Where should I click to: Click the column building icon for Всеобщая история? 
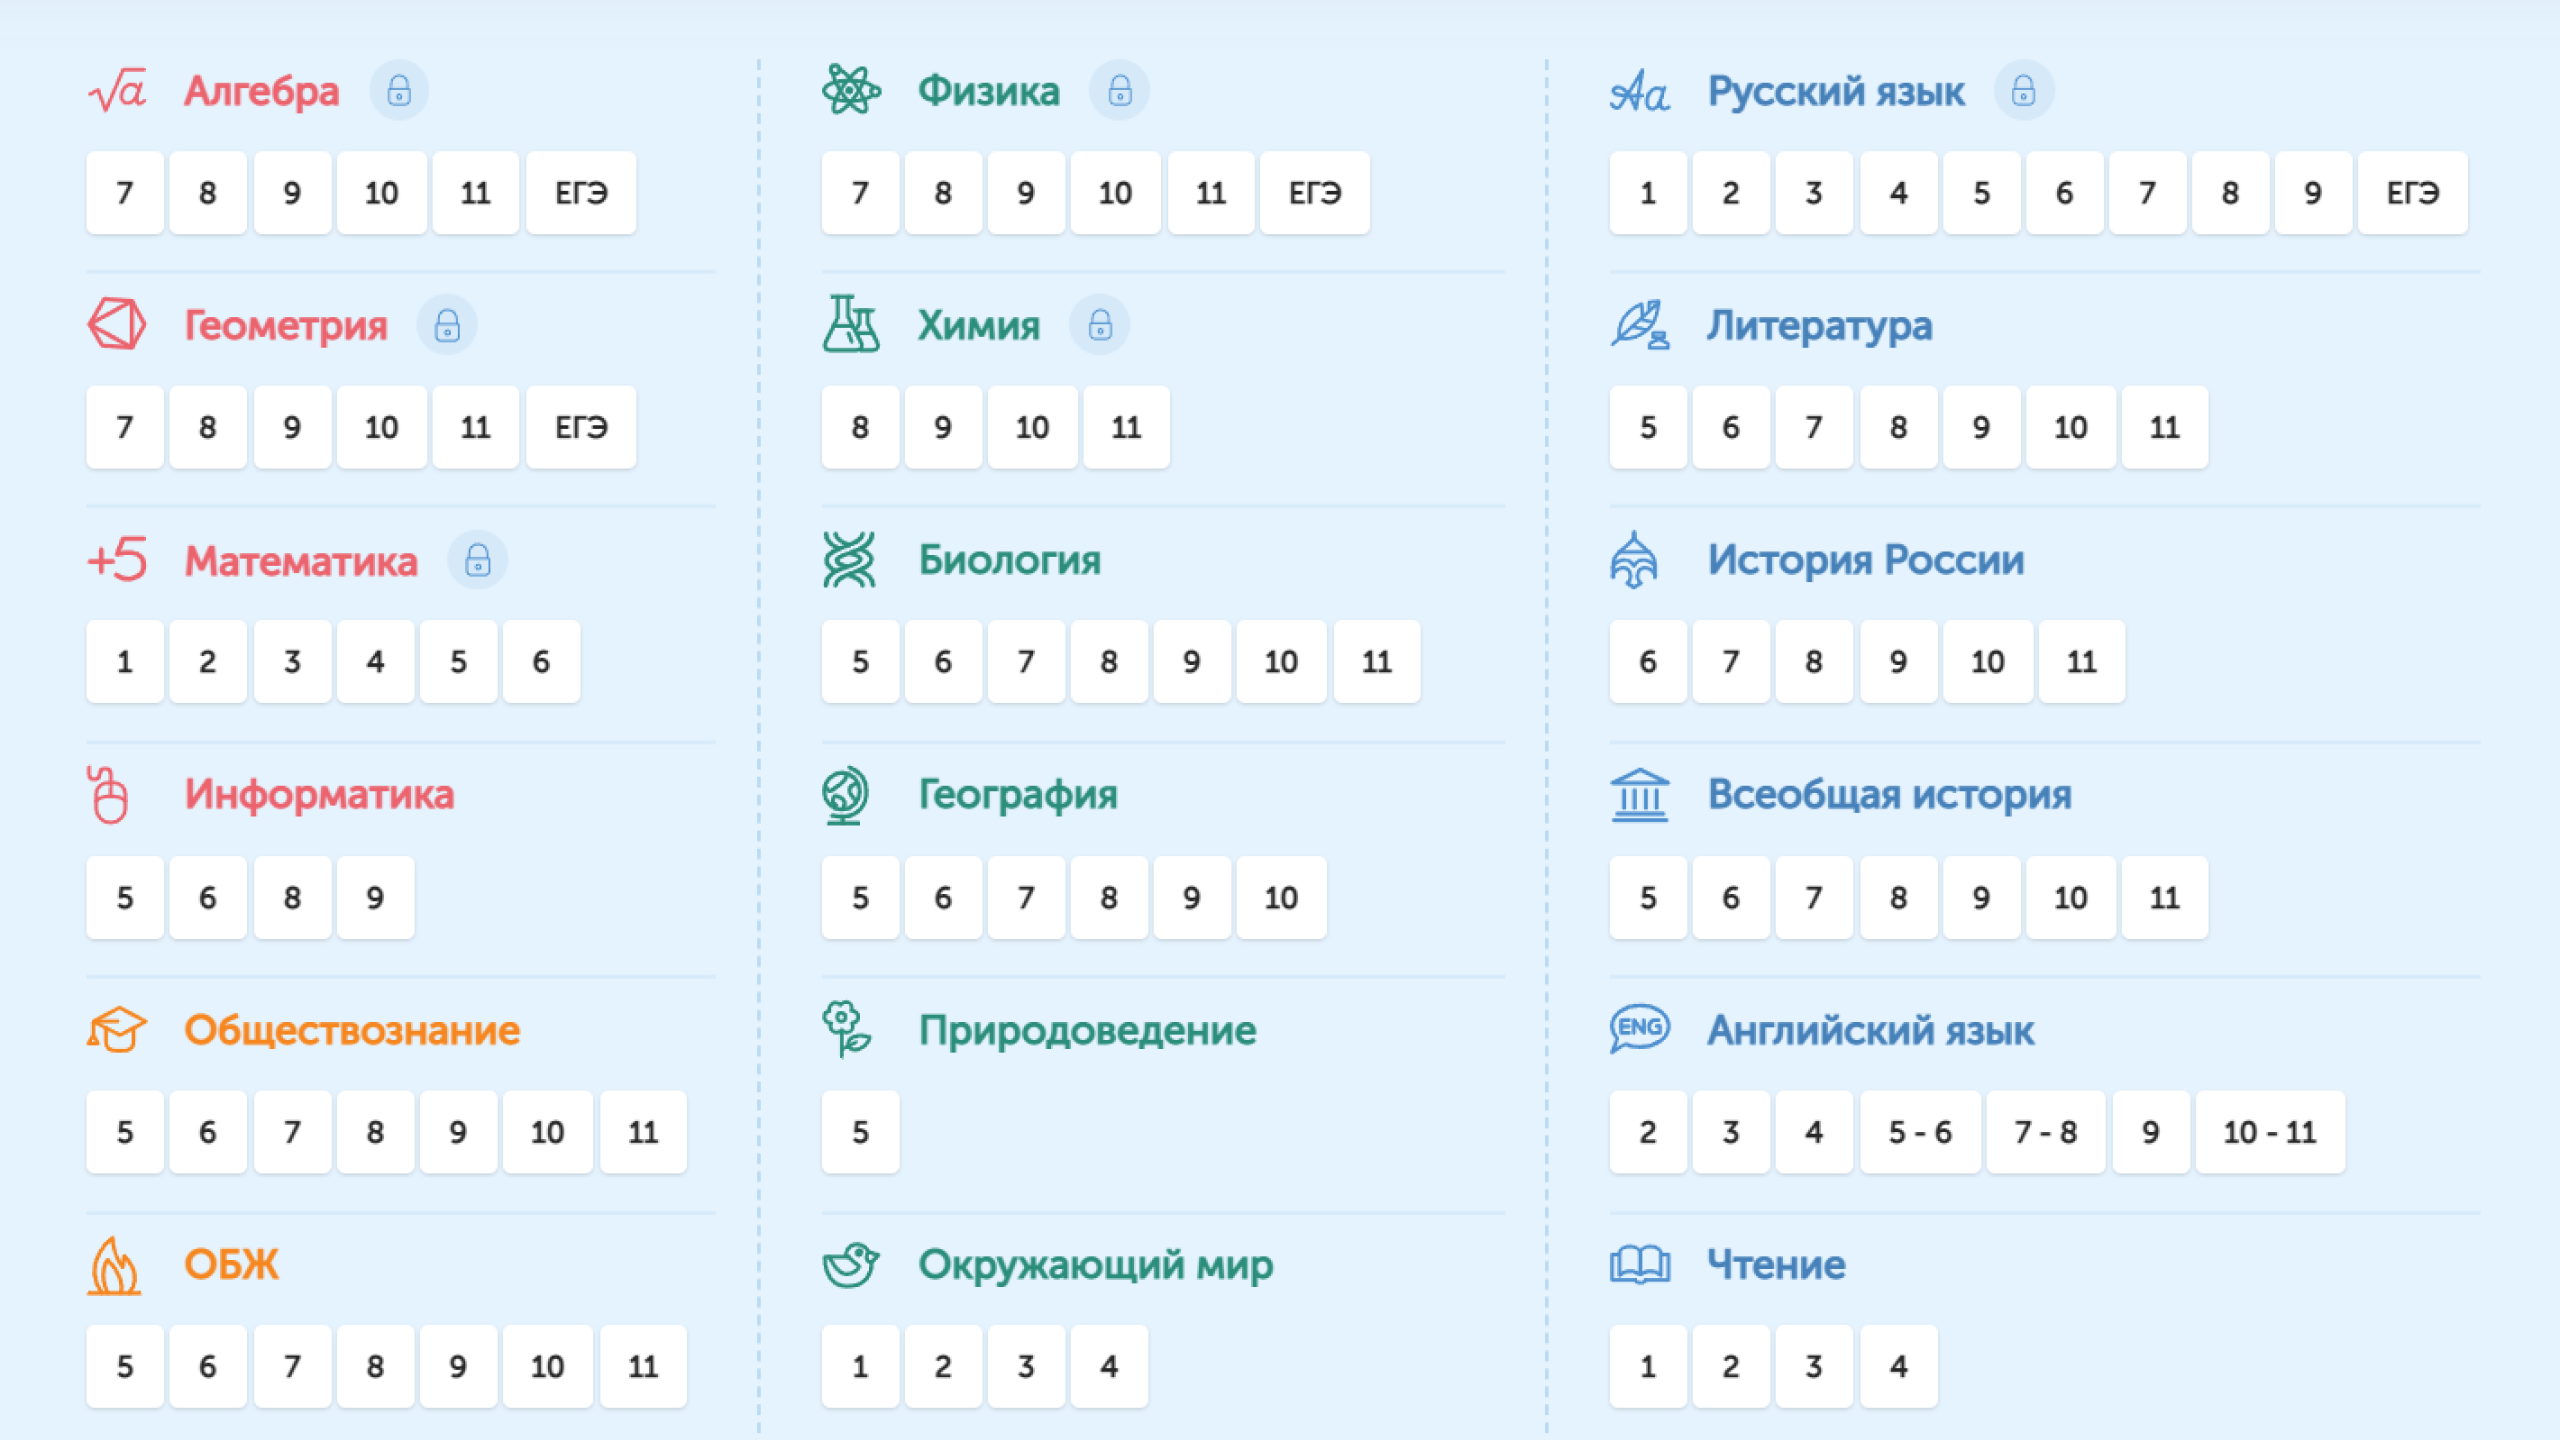[1638, 795]
